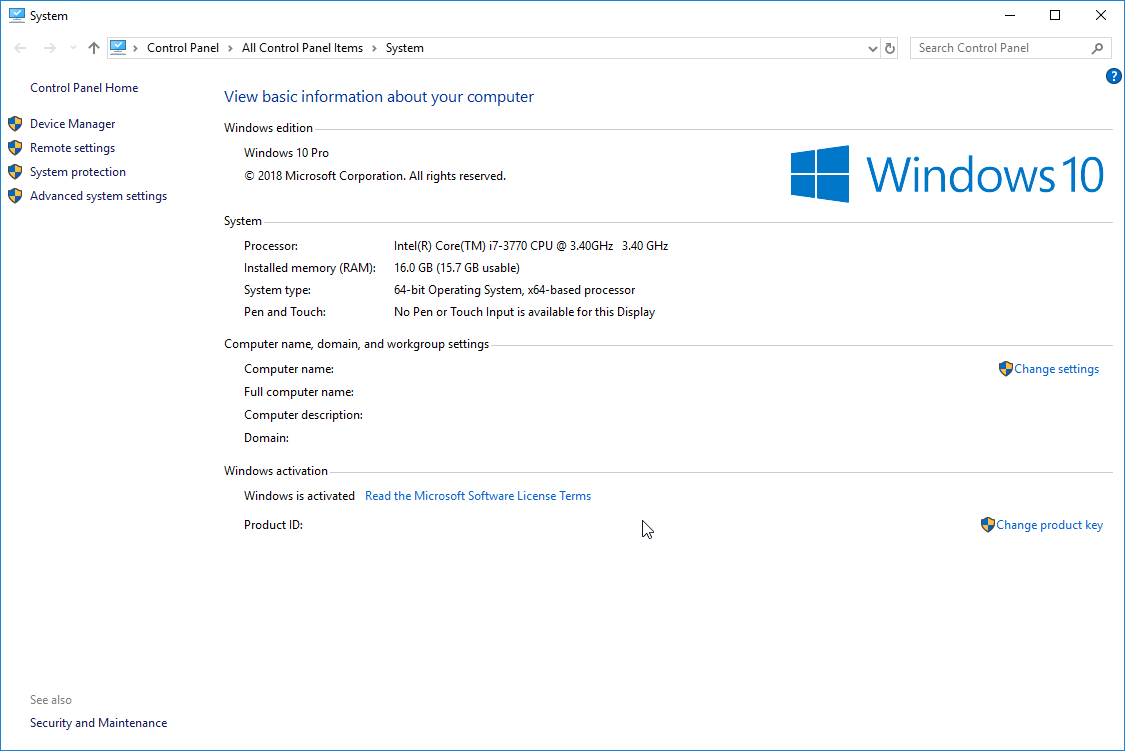Open Device Manager link
The width and height of the screenshot is (1125, 751).
[72, 124]
